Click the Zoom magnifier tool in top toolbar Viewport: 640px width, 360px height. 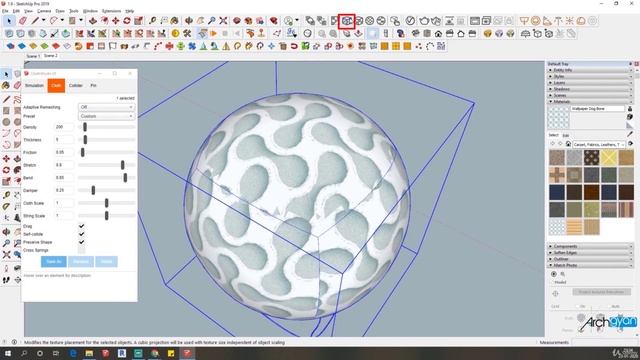pos(211,20)
